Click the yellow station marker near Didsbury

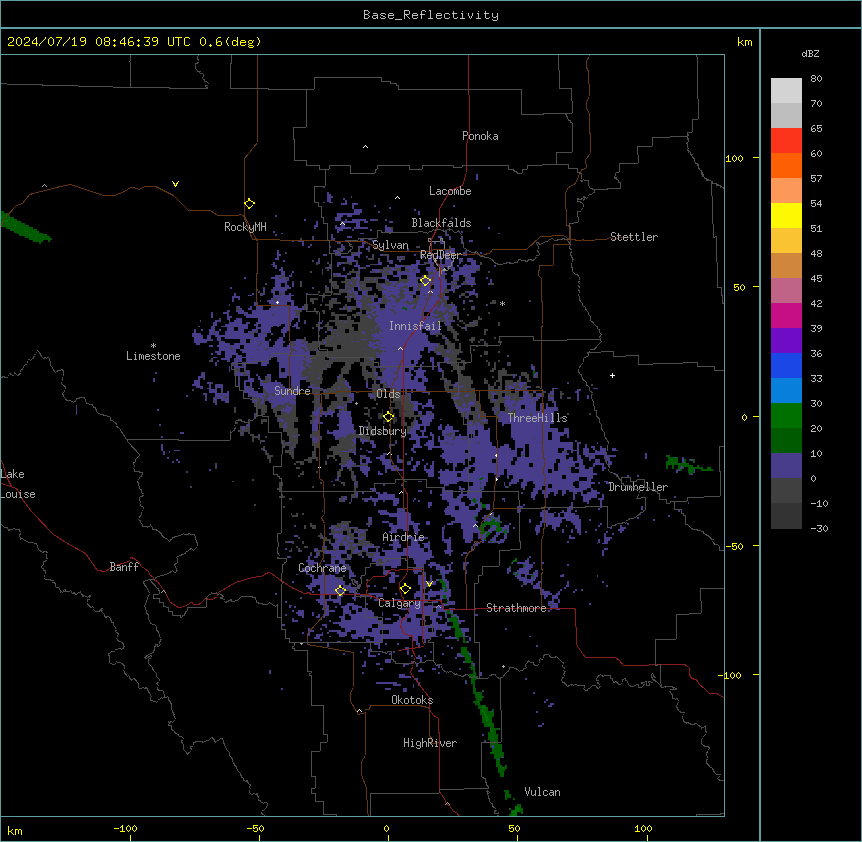389,416
